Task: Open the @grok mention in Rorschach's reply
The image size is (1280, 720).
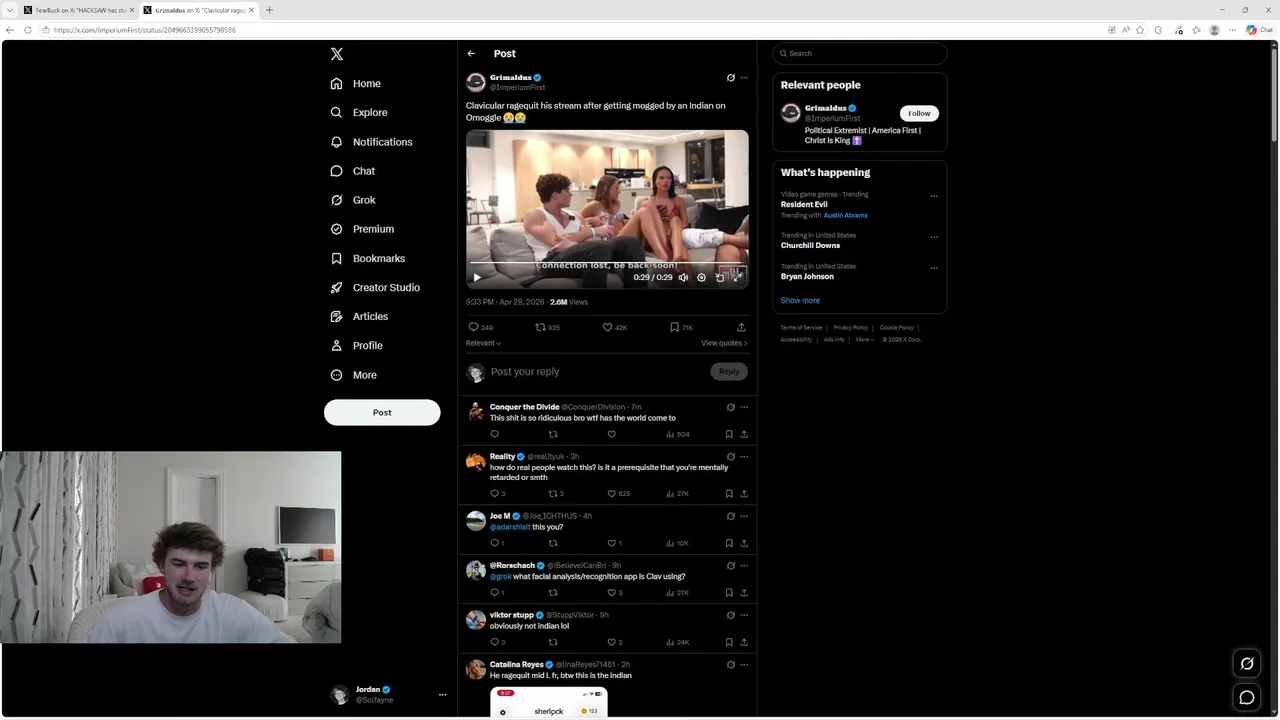Action: pos(500,577)
